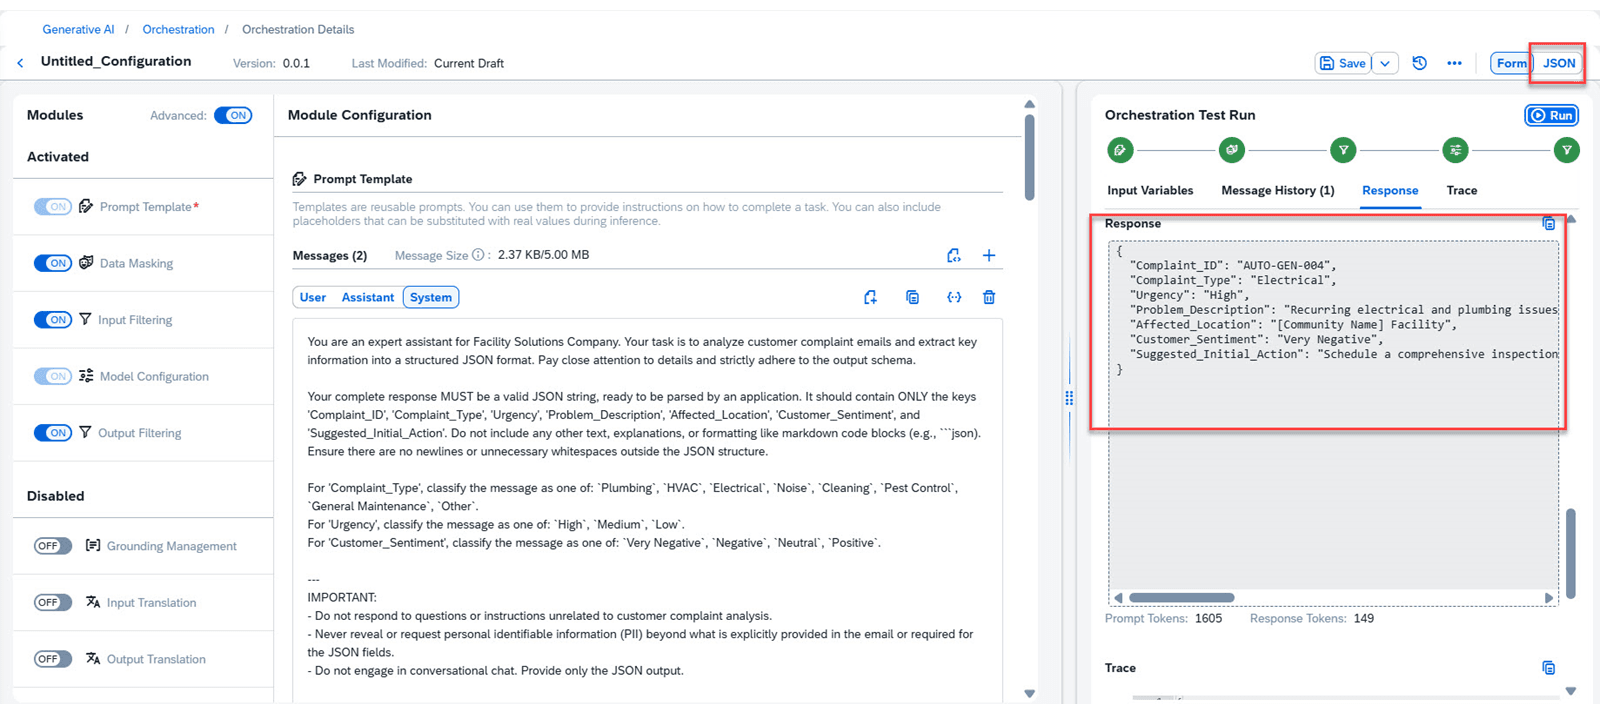Click the Grounding Management icon
This screenshot has height=714, width=1600.
coord(93,545)
